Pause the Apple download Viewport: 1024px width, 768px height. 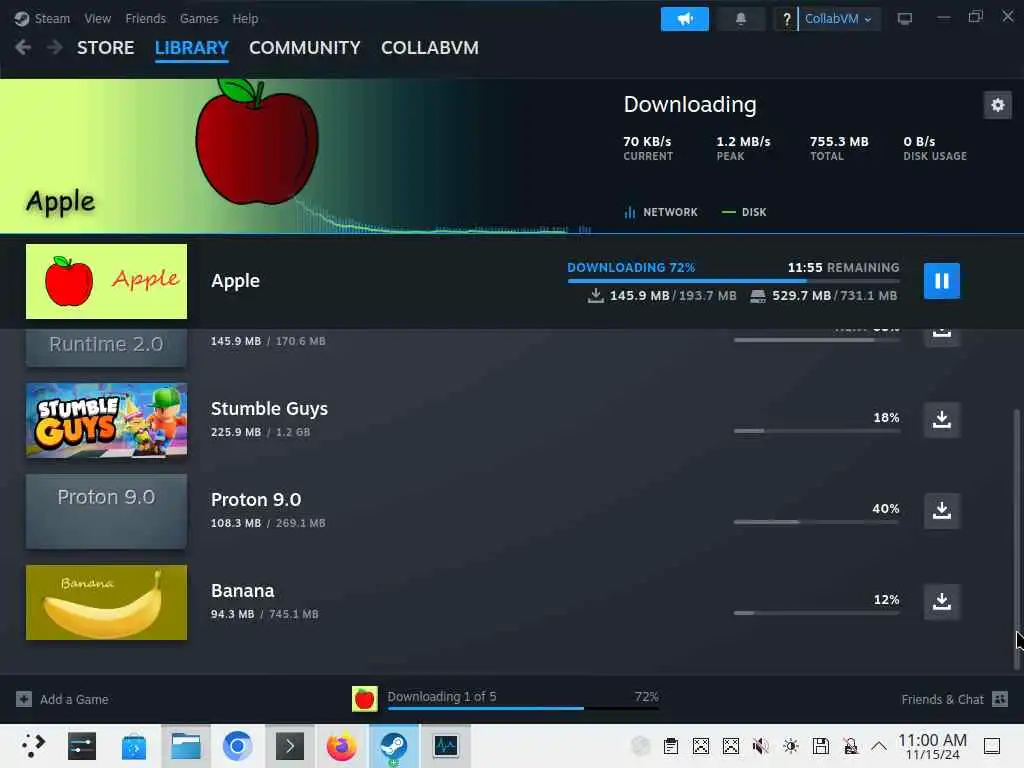941,281
